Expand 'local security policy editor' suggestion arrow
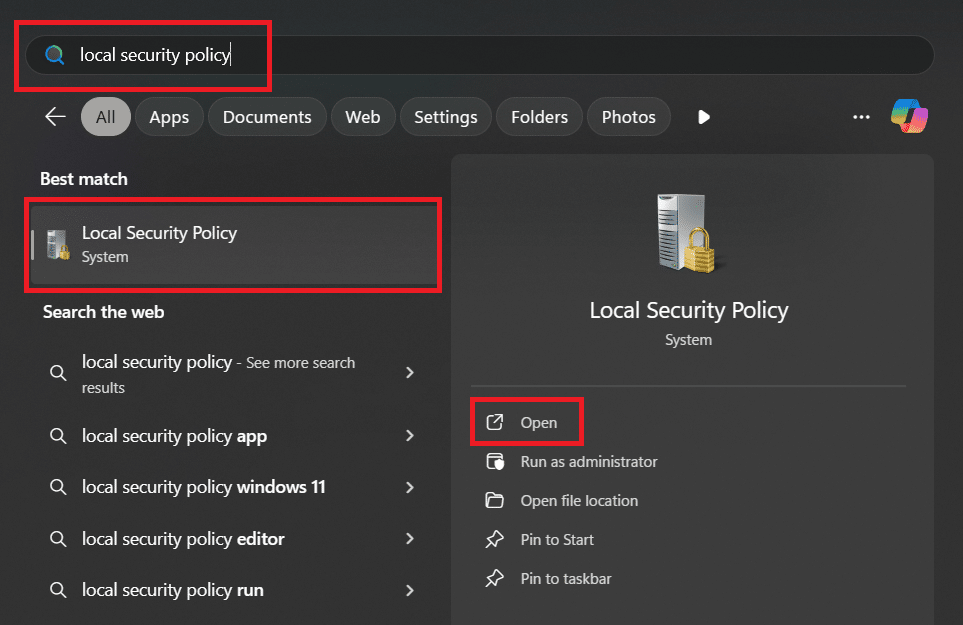 pyautogui.click(x=409, y=539)
